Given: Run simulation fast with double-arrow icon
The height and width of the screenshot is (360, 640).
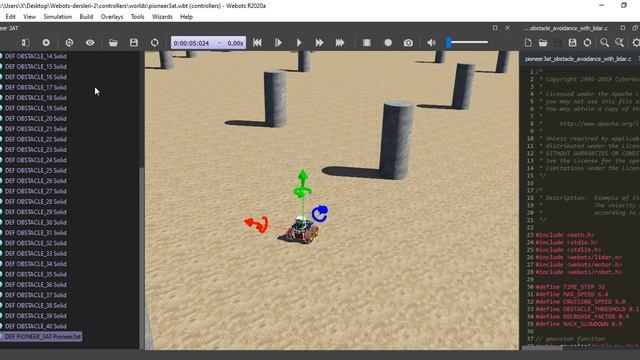Looking at the screenshot, I should pyautogui.click(x=319, y=42).
